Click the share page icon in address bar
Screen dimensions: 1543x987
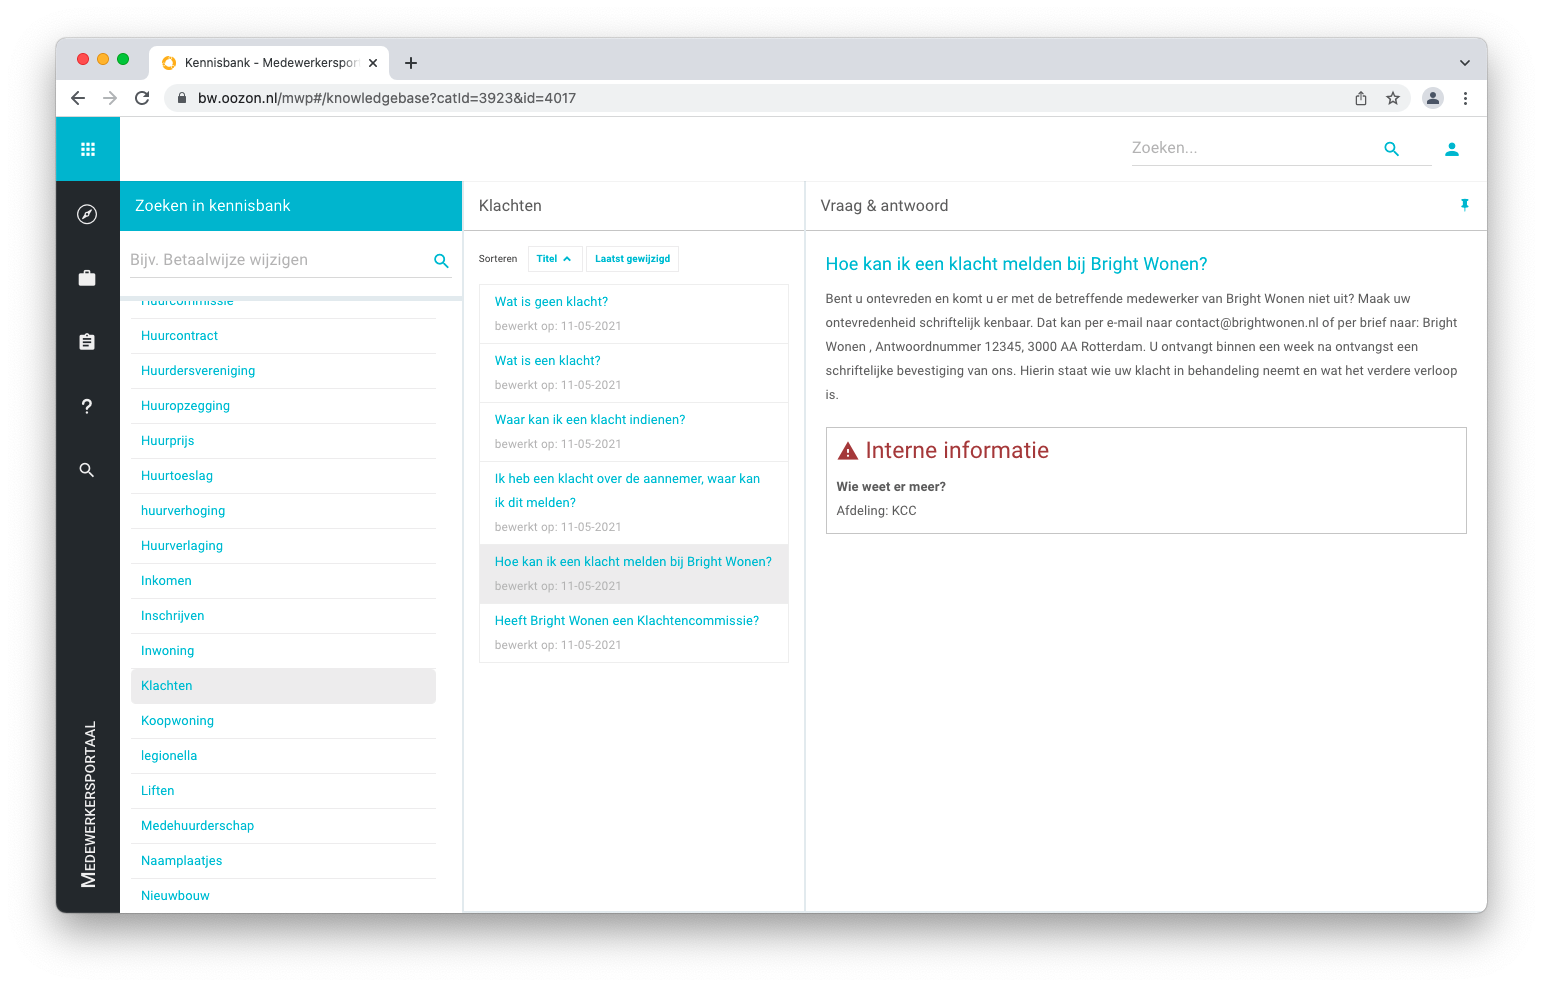click(1361, 98)
